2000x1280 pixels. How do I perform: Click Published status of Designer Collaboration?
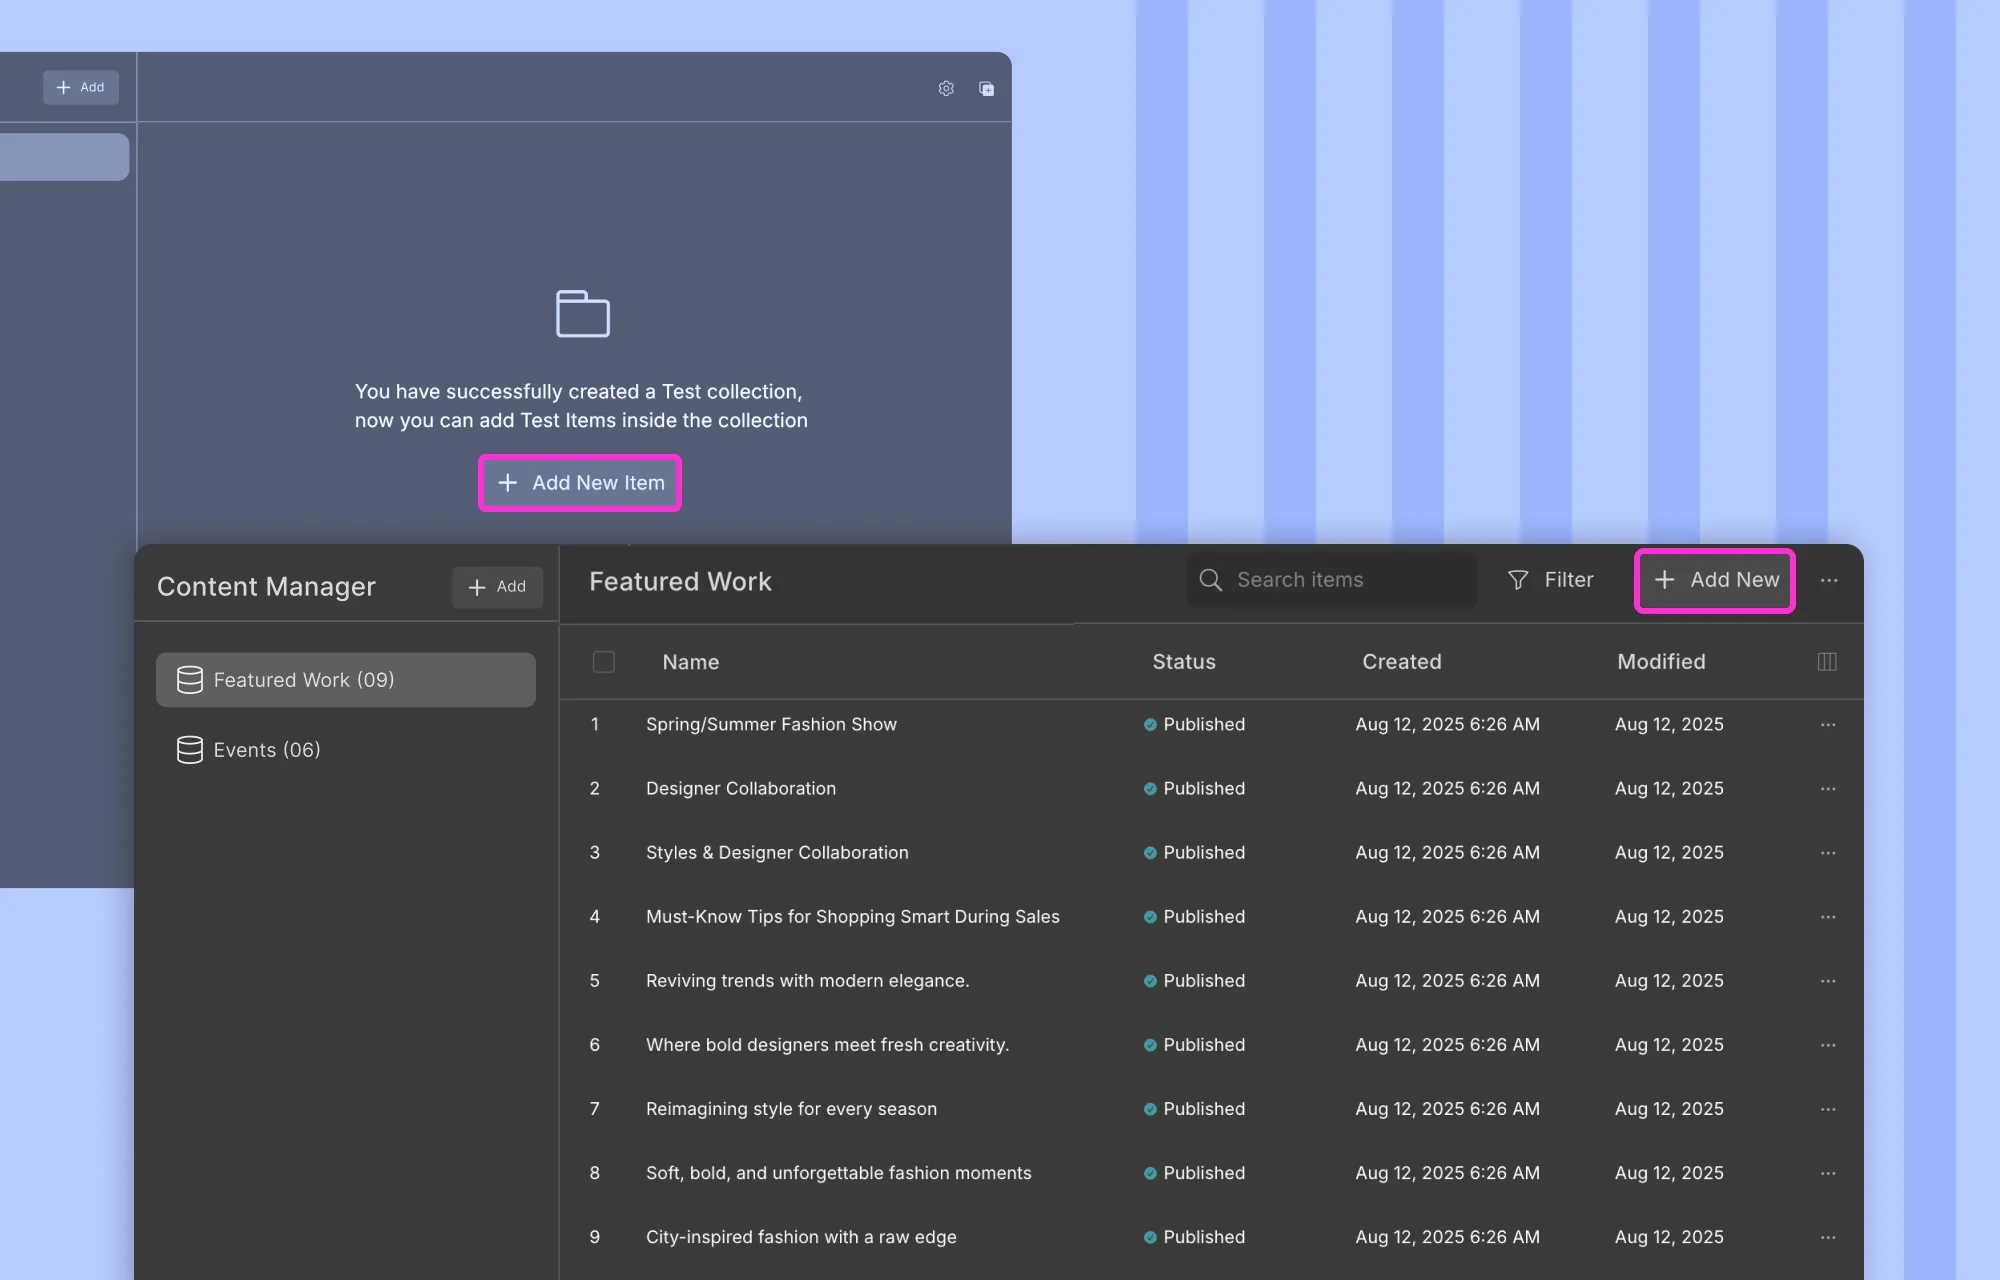(1195, 788)
